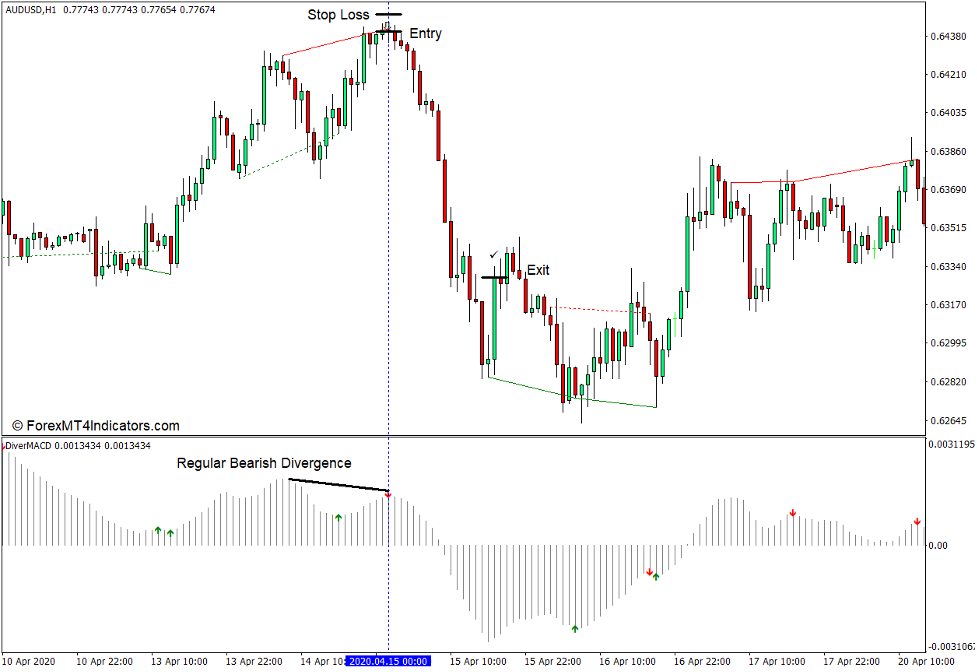Select the red down arrow at the divergence point
Screen dimensions: 977x672
click(x=388, y=494)
